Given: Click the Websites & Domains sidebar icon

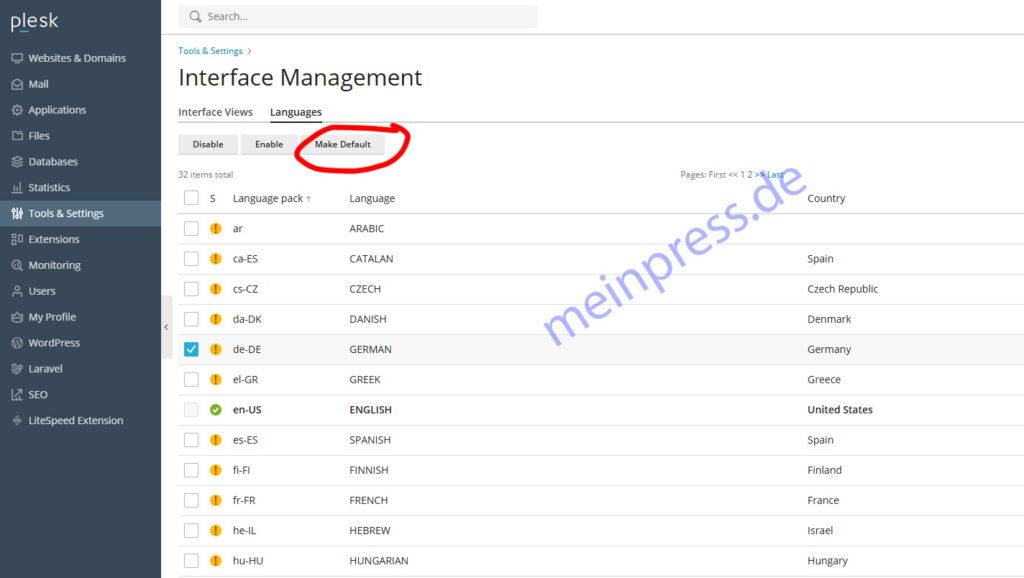Looking at the screenshot, I should 17,58.
